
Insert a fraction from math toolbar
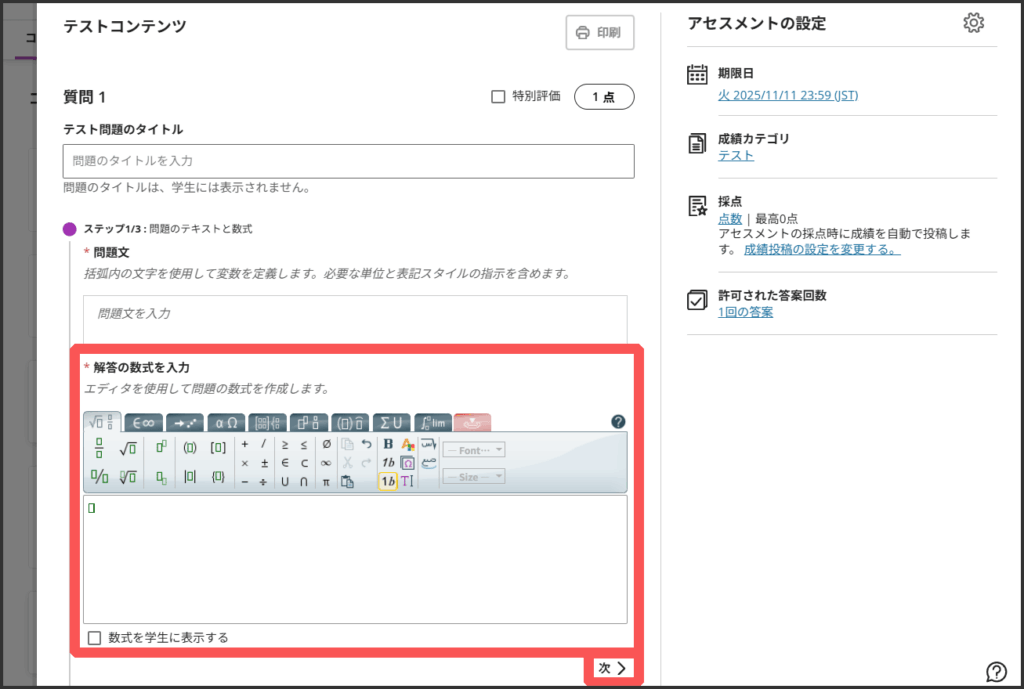click(99, 446)
